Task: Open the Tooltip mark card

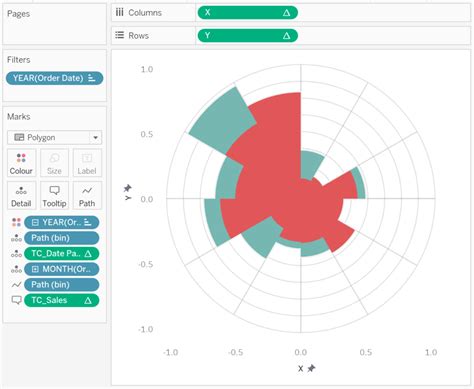Action: pyautogui.click(x=54, y=195)
